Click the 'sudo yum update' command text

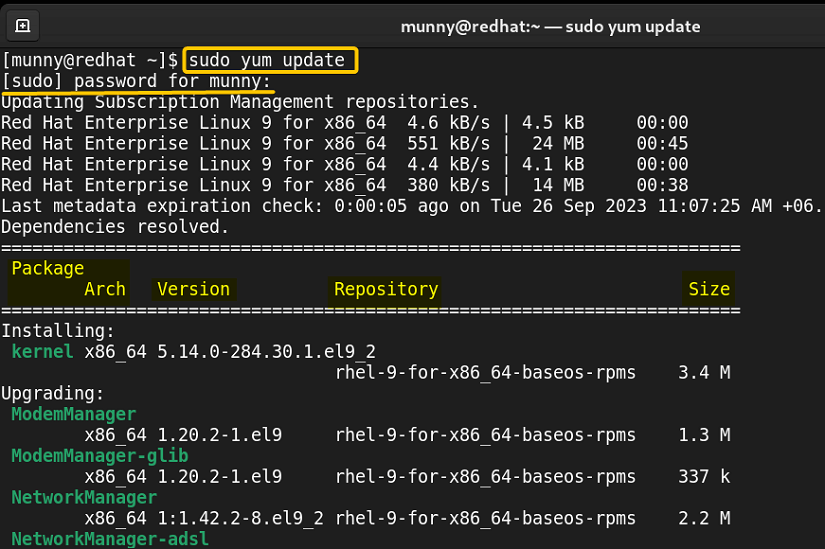pyautogui.click(x=267, y=61)
